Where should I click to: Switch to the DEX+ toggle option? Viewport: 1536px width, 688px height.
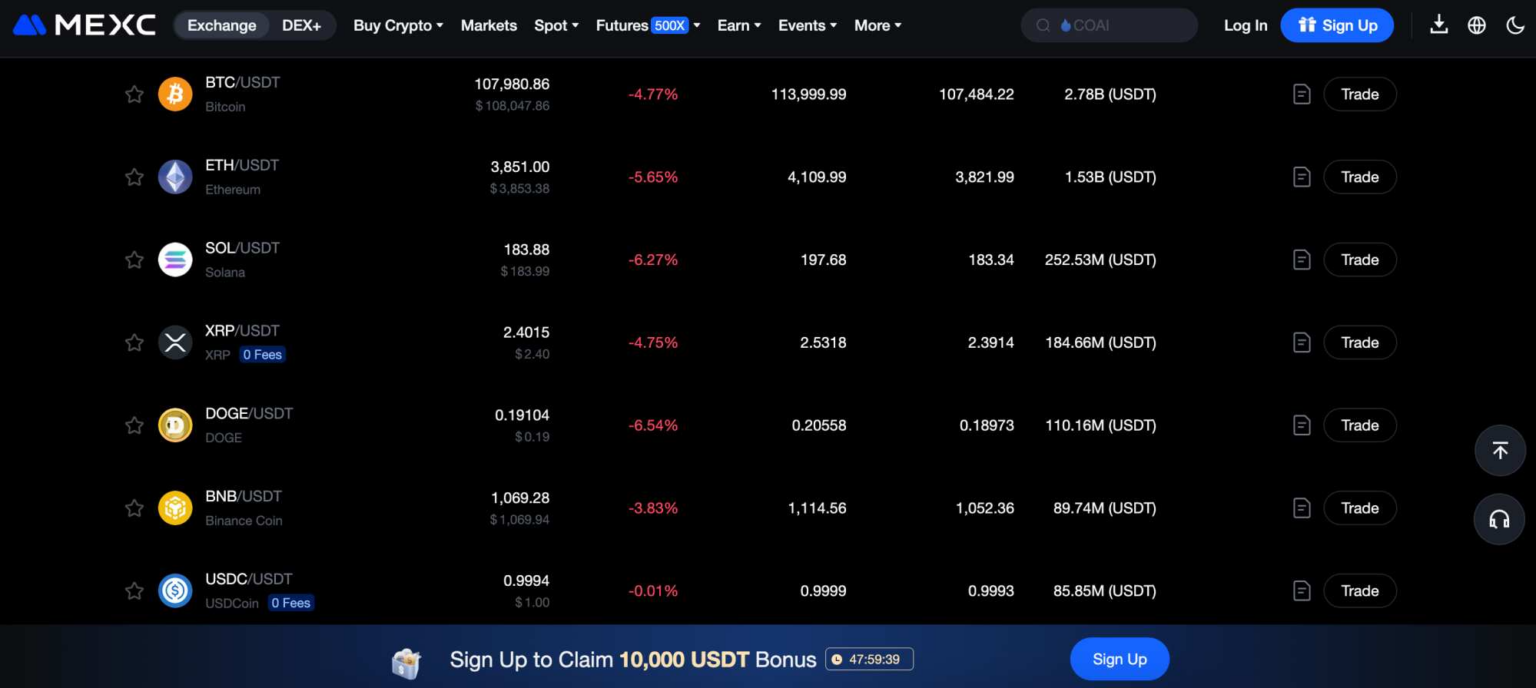(x=301, y=25)
